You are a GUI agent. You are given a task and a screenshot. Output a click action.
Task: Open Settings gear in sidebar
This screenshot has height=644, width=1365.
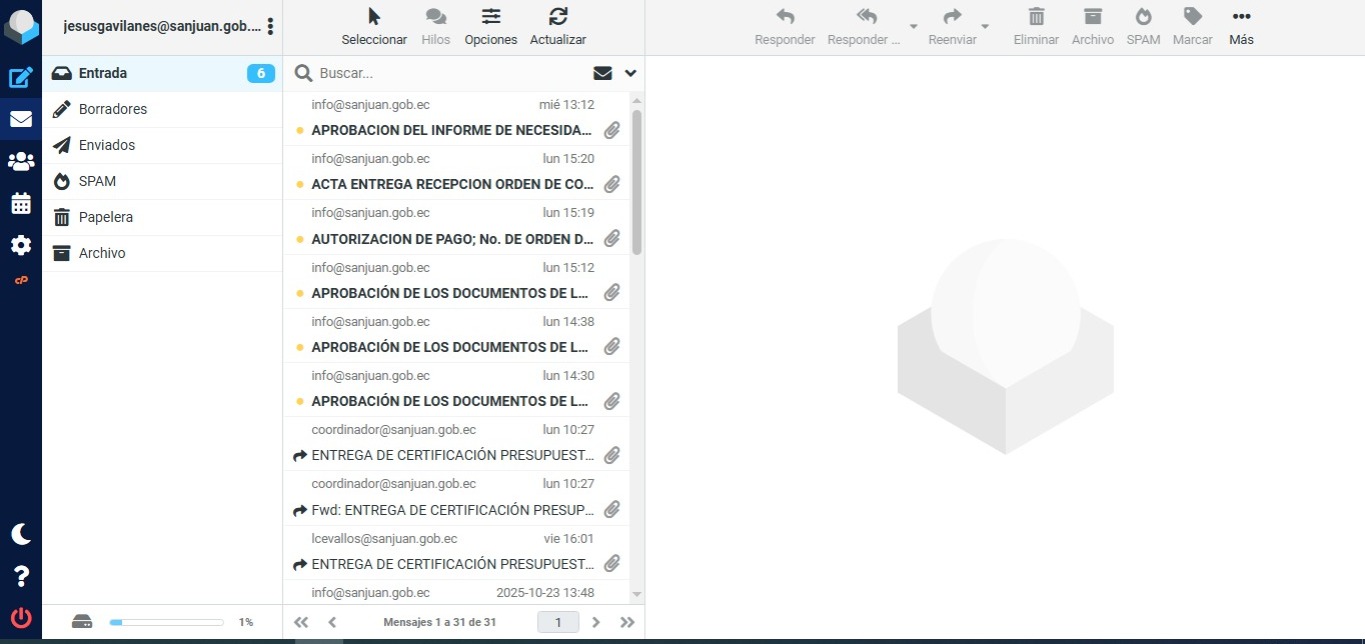pos(20,245)
